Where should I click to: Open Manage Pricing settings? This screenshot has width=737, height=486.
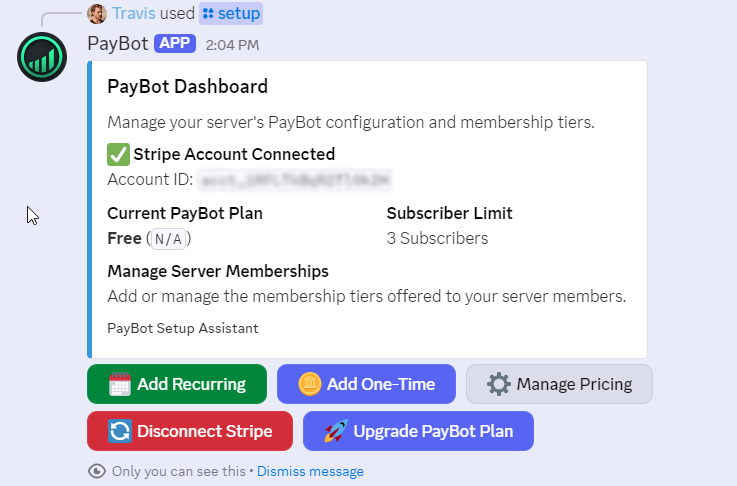pyautogui.click(x=559, y=384)
